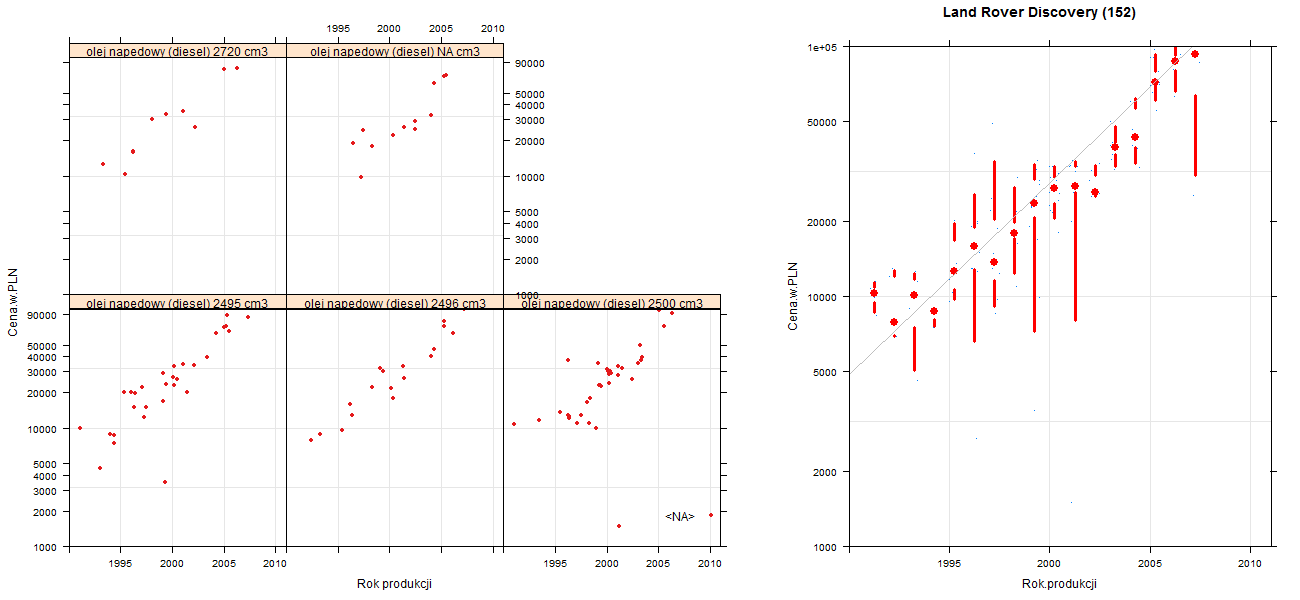Click '2010' x-axis tick below the 2500 cm3 panel
Screen dimensions: 1300x600
pyautogui.click(x=709, y=564)
